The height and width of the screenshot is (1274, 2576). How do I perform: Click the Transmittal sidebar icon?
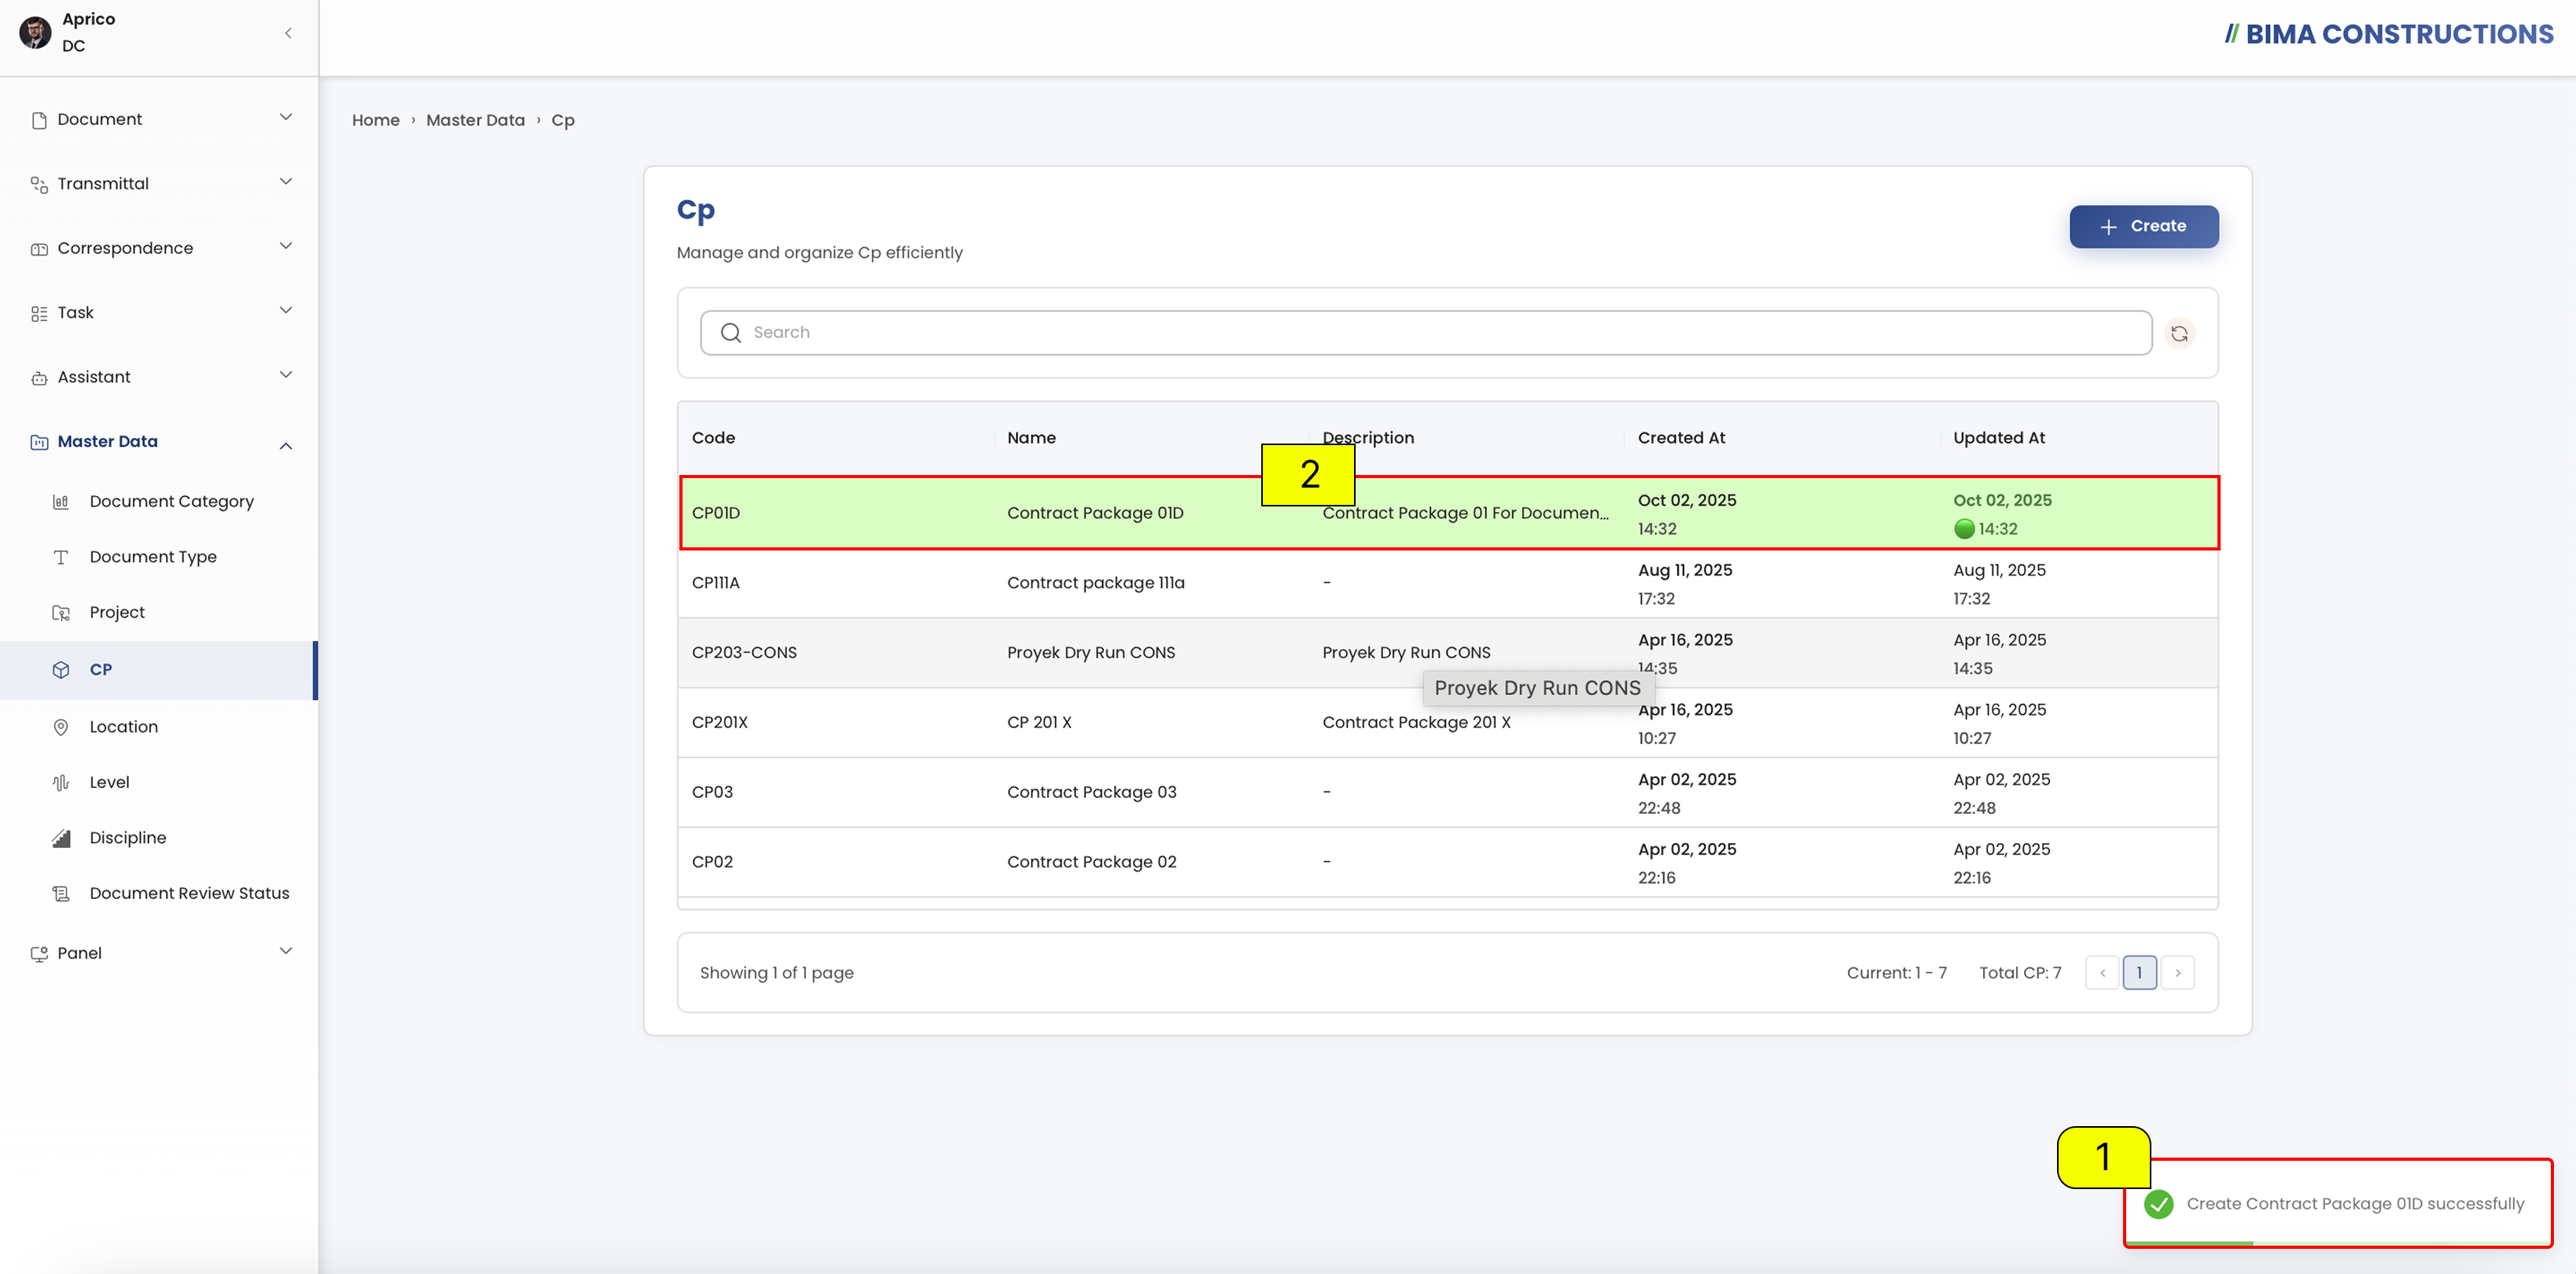point(39,184)
